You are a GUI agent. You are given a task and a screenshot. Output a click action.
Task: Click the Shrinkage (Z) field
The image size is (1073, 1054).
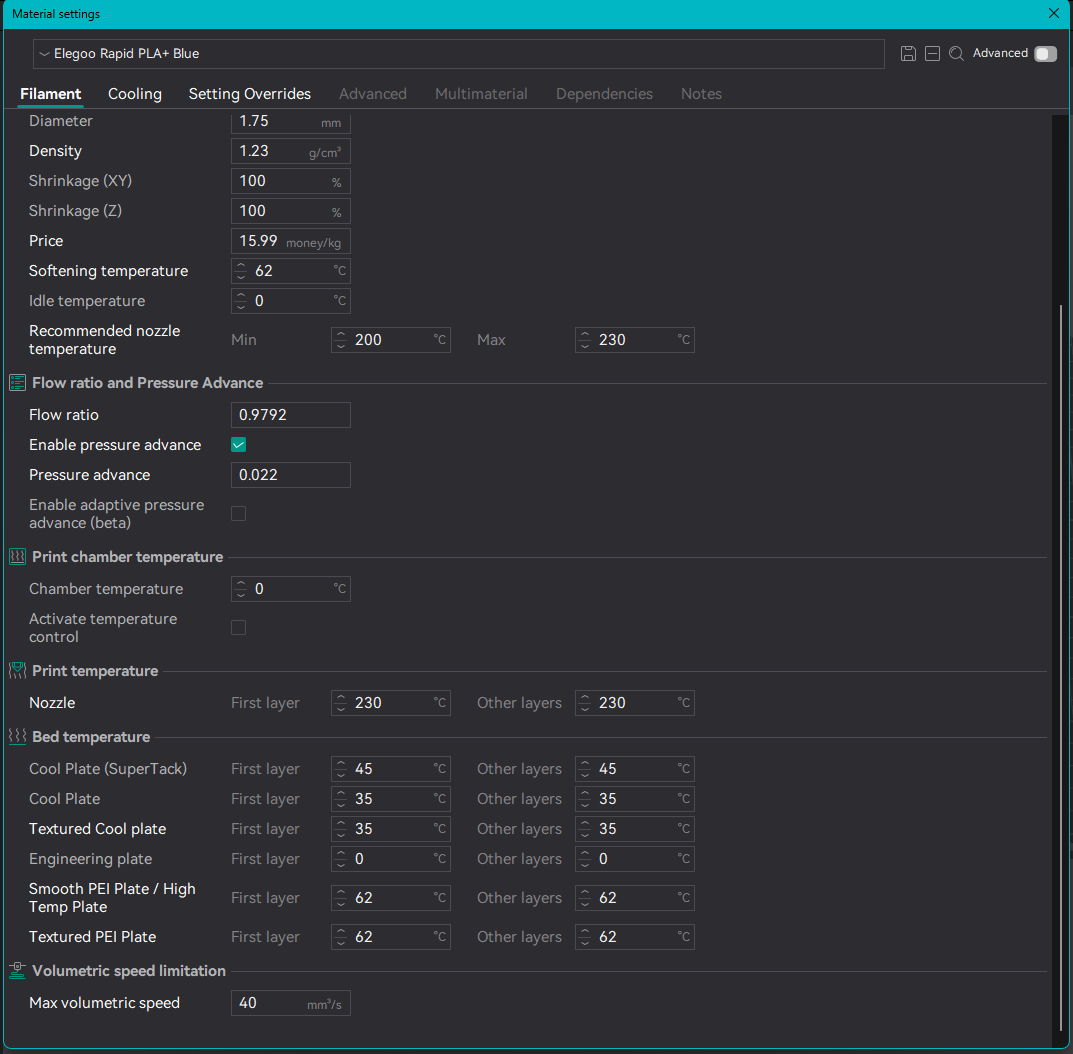[x=291, y=211]
